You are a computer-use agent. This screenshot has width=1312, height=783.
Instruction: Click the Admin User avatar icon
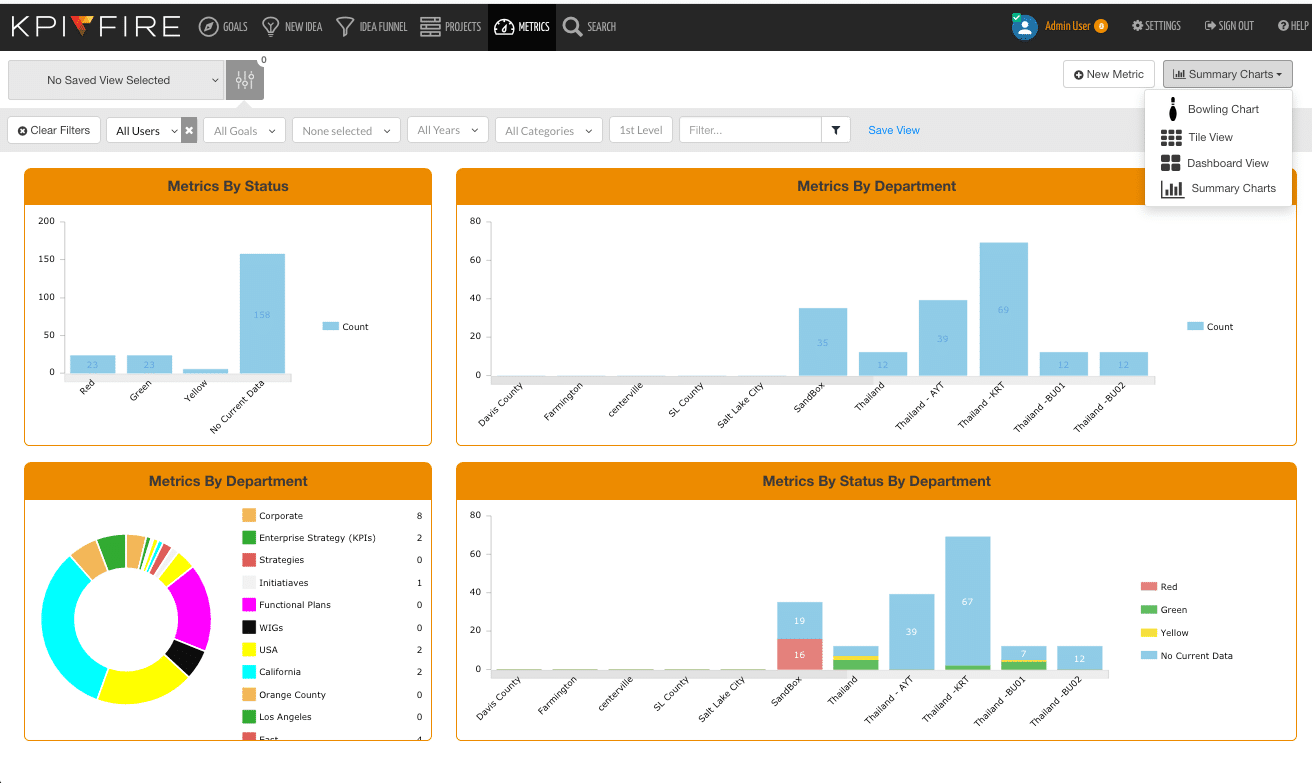(x=1024, y=26)
